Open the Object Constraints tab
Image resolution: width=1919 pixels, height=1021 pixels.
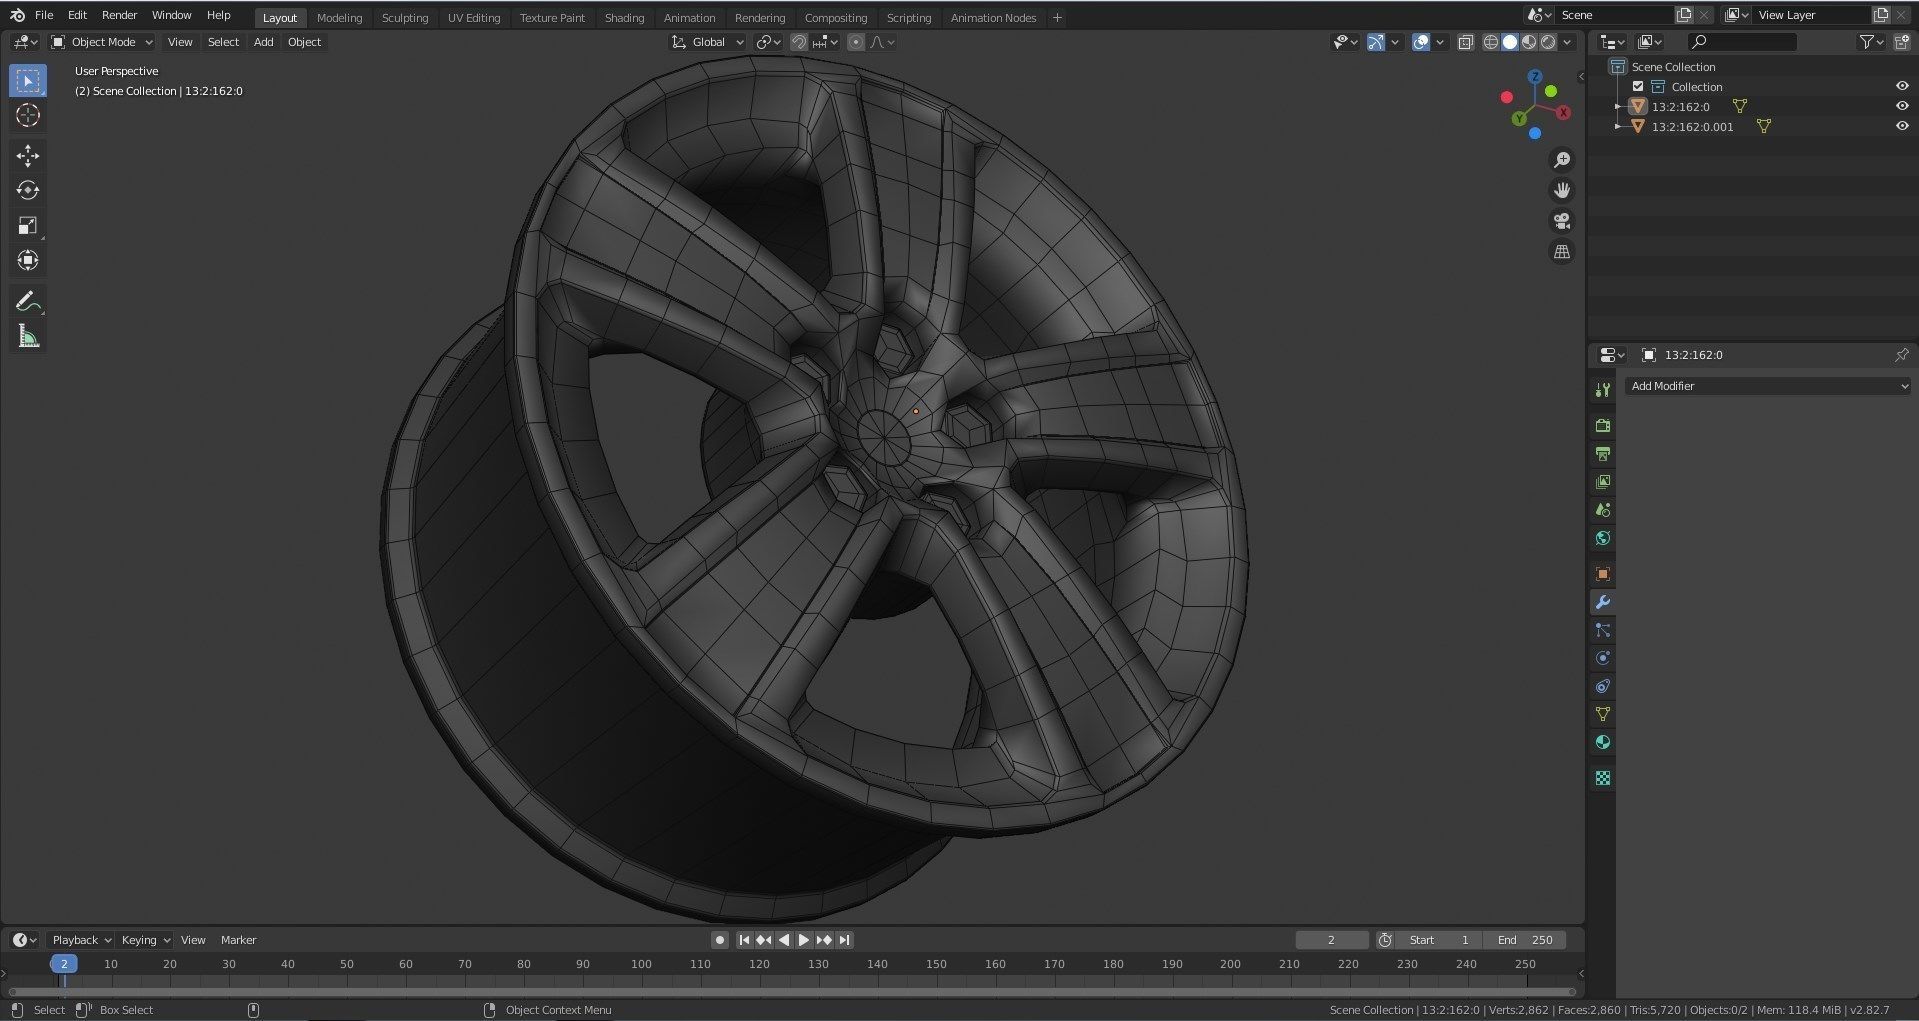tap(1603, 686)
